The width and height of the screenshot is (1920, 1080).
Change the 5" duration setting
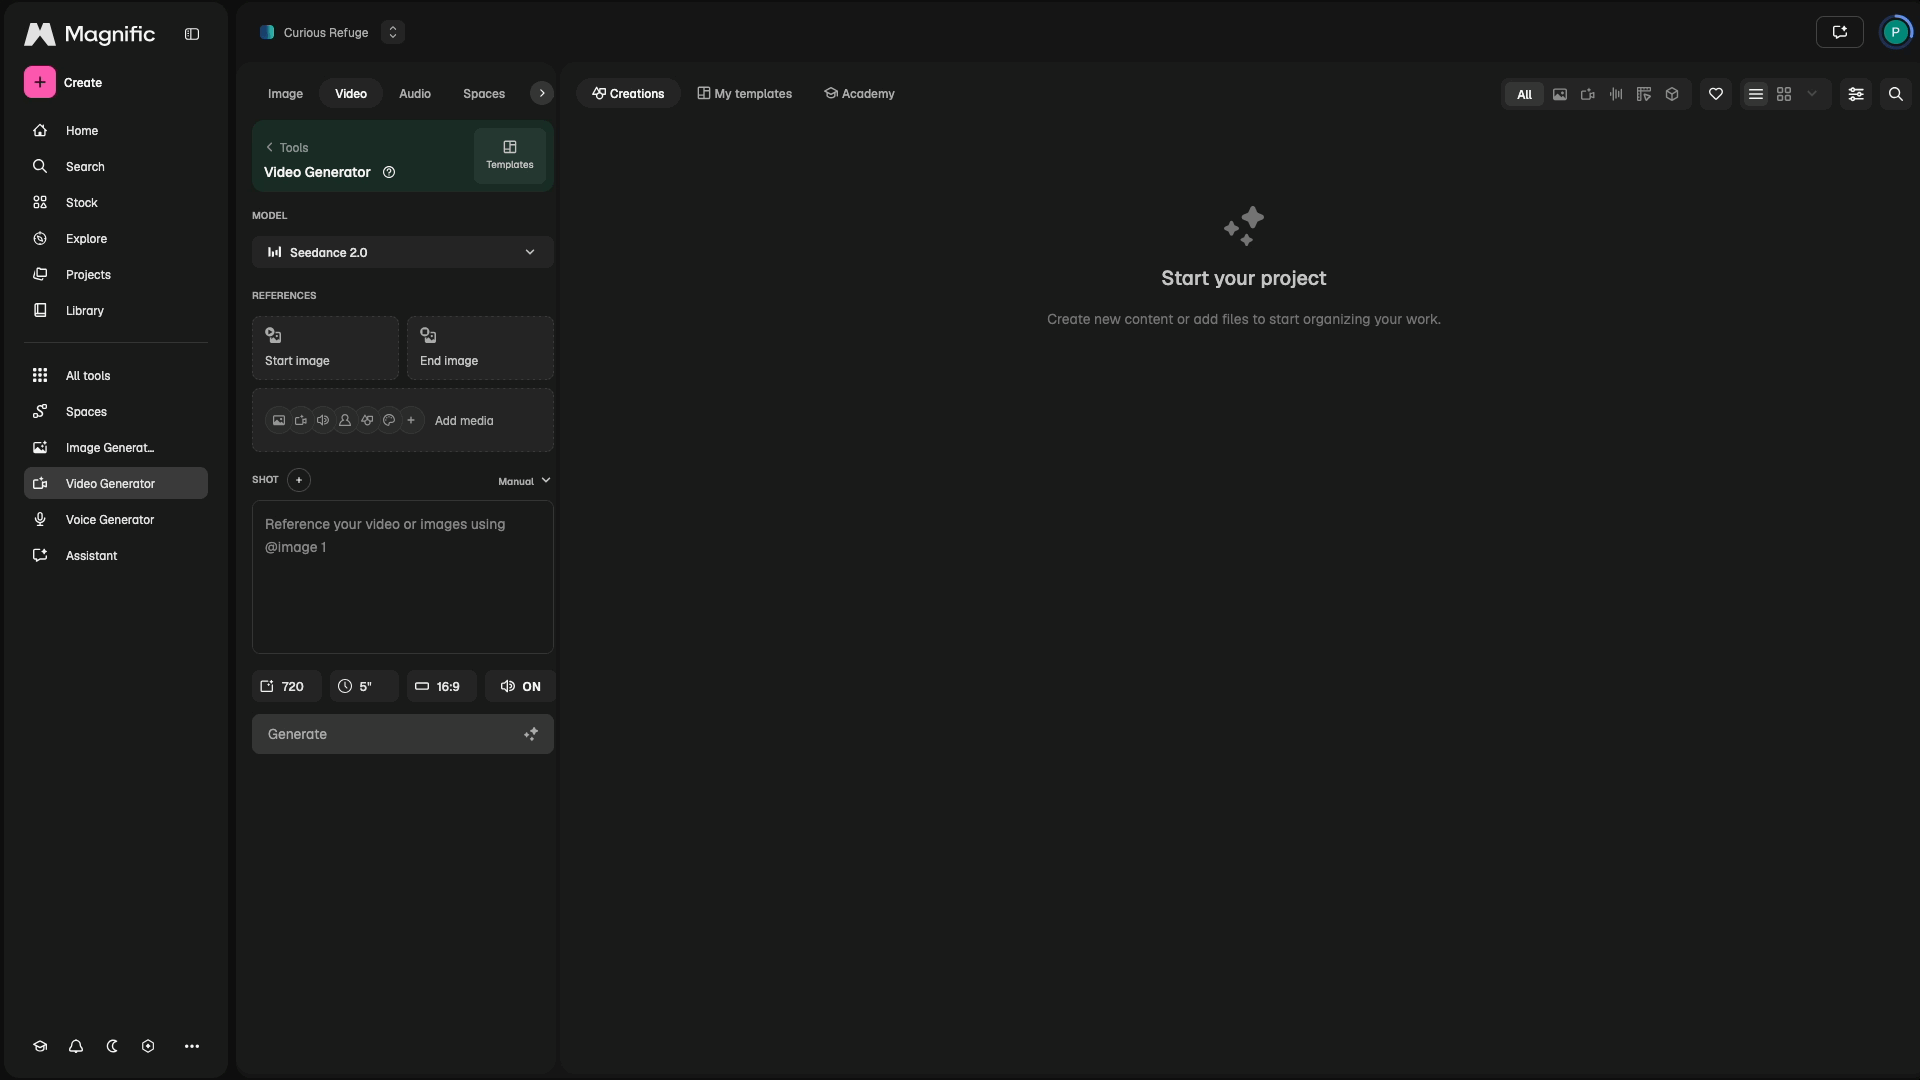pos(364,686)
